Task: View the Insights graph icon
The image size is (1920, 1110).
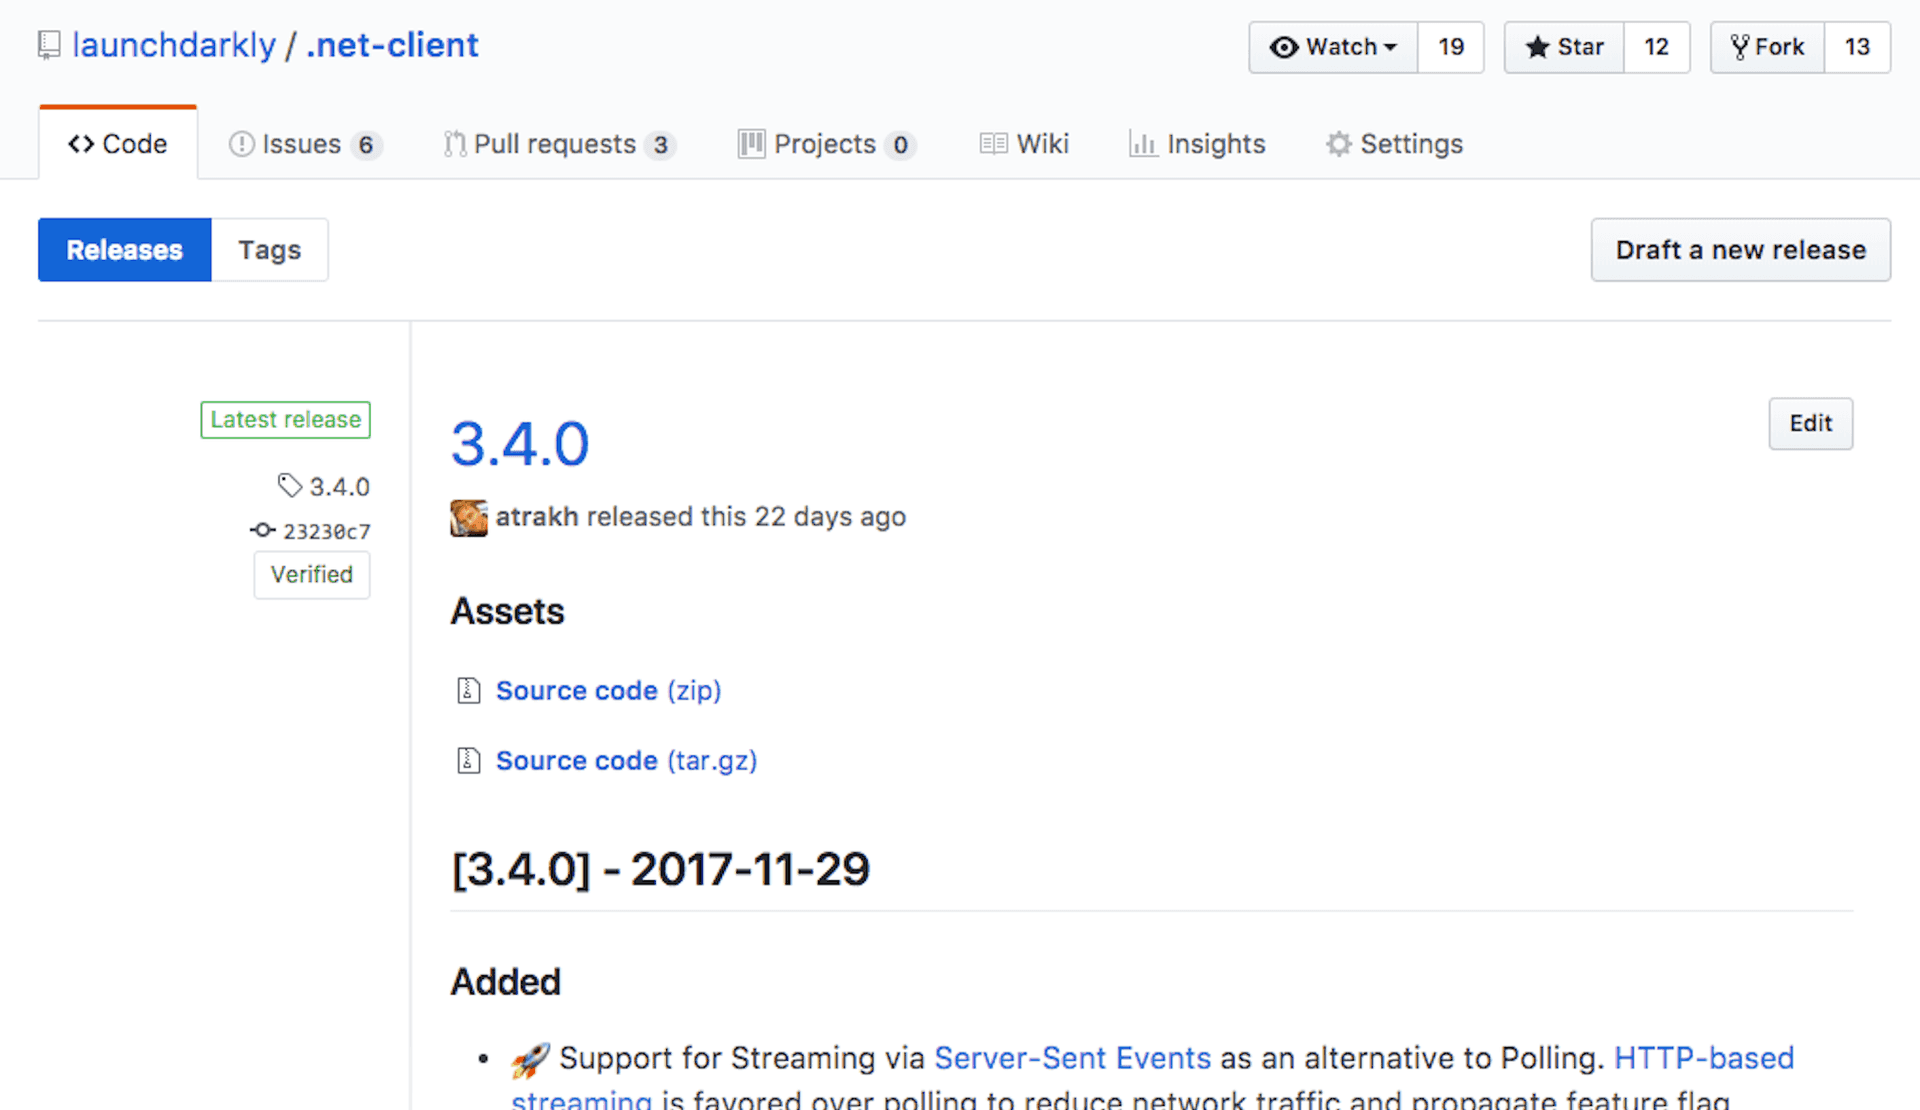Action: [x=1143, y=144]
